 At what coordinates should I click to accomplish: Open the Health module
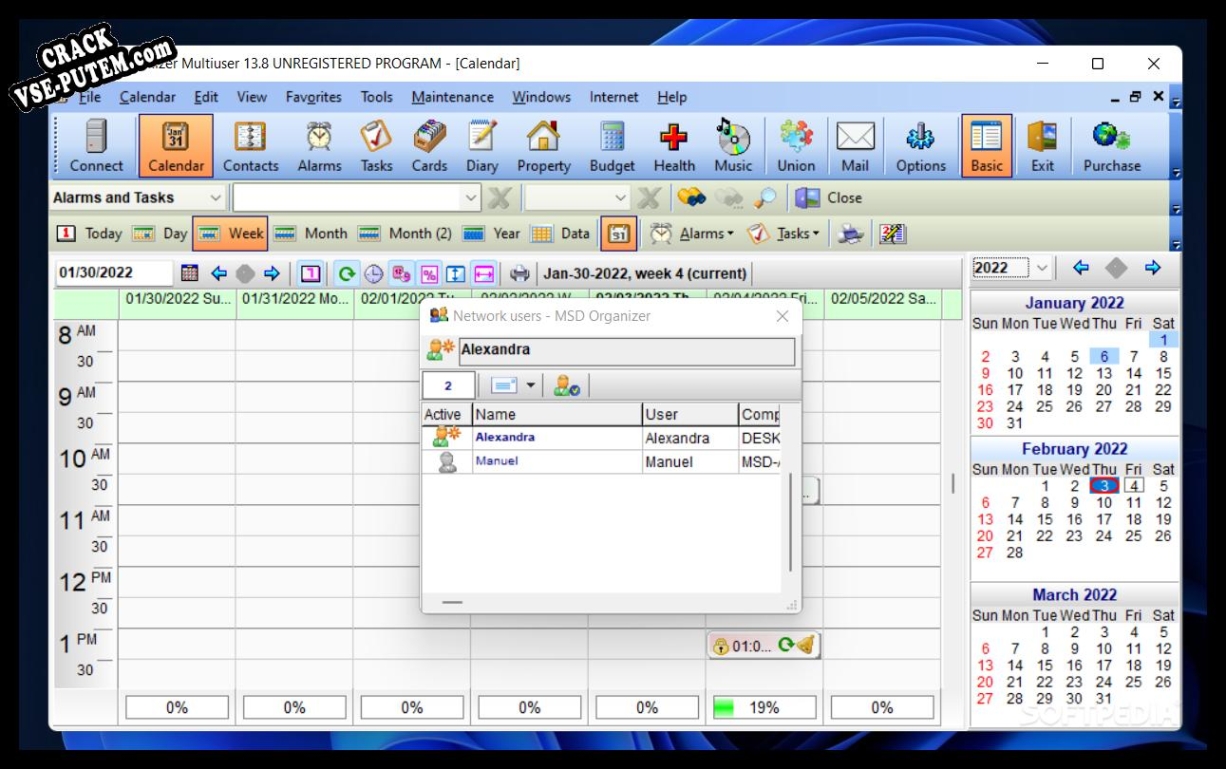coord(674,146)
